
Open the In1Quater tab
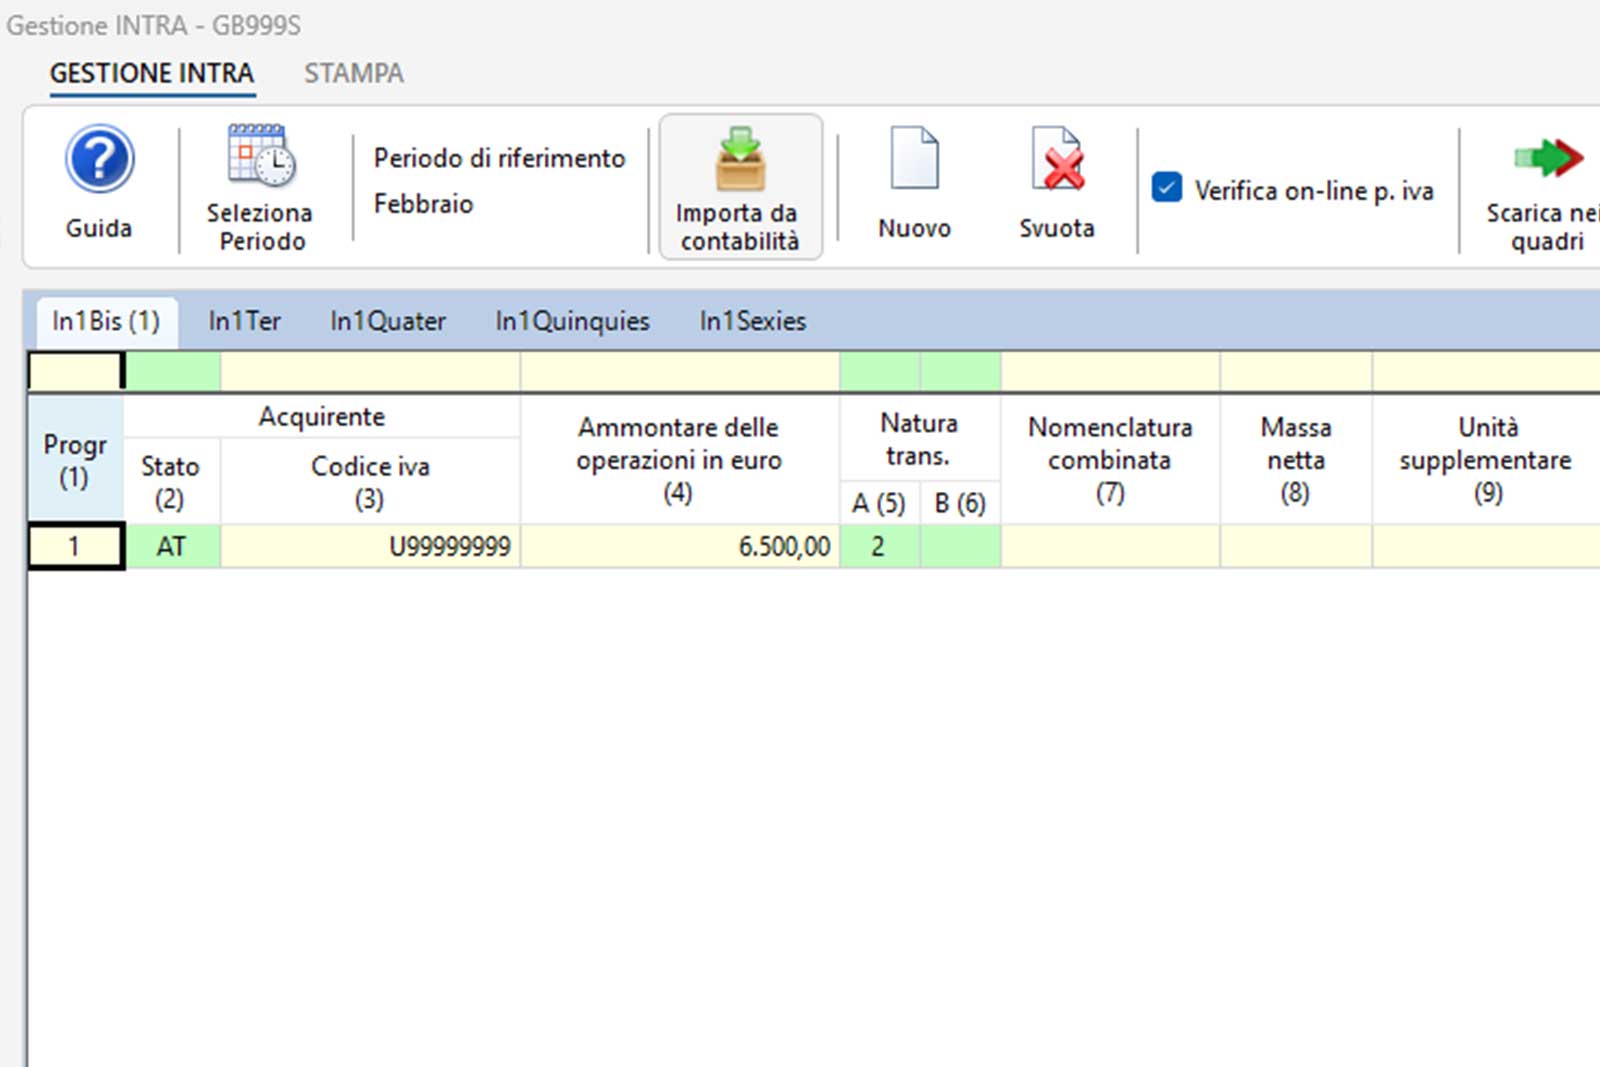388,322
